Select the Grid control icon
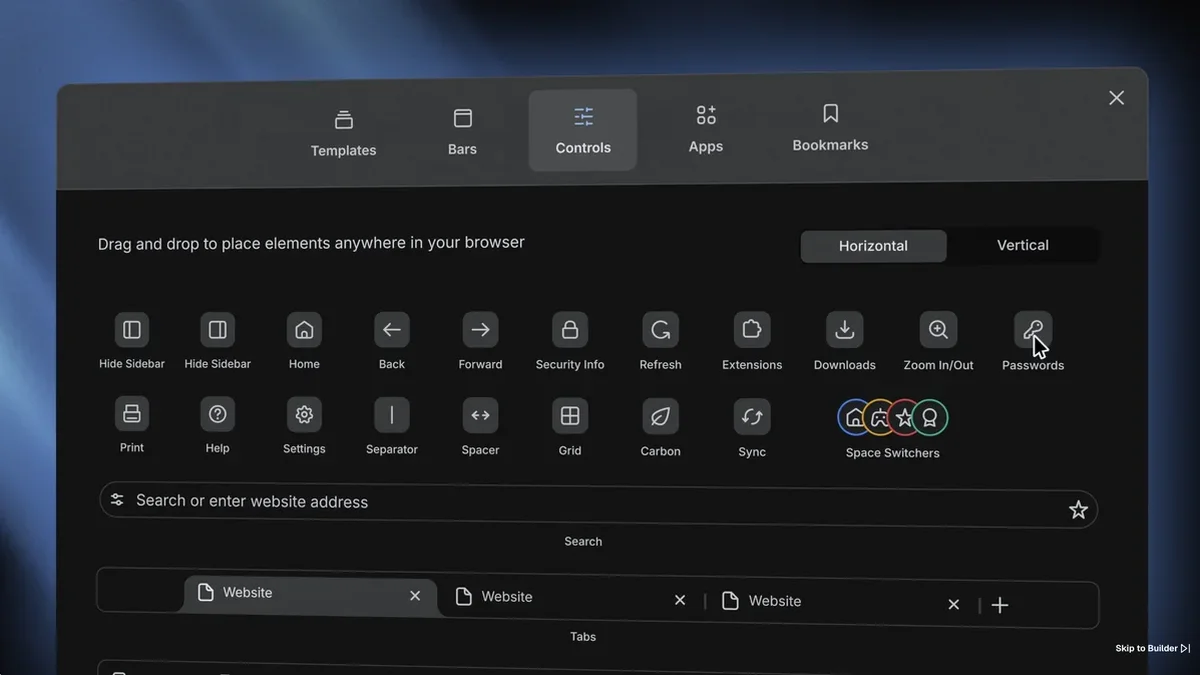The image size is (1200, 675). click(570, 416)
